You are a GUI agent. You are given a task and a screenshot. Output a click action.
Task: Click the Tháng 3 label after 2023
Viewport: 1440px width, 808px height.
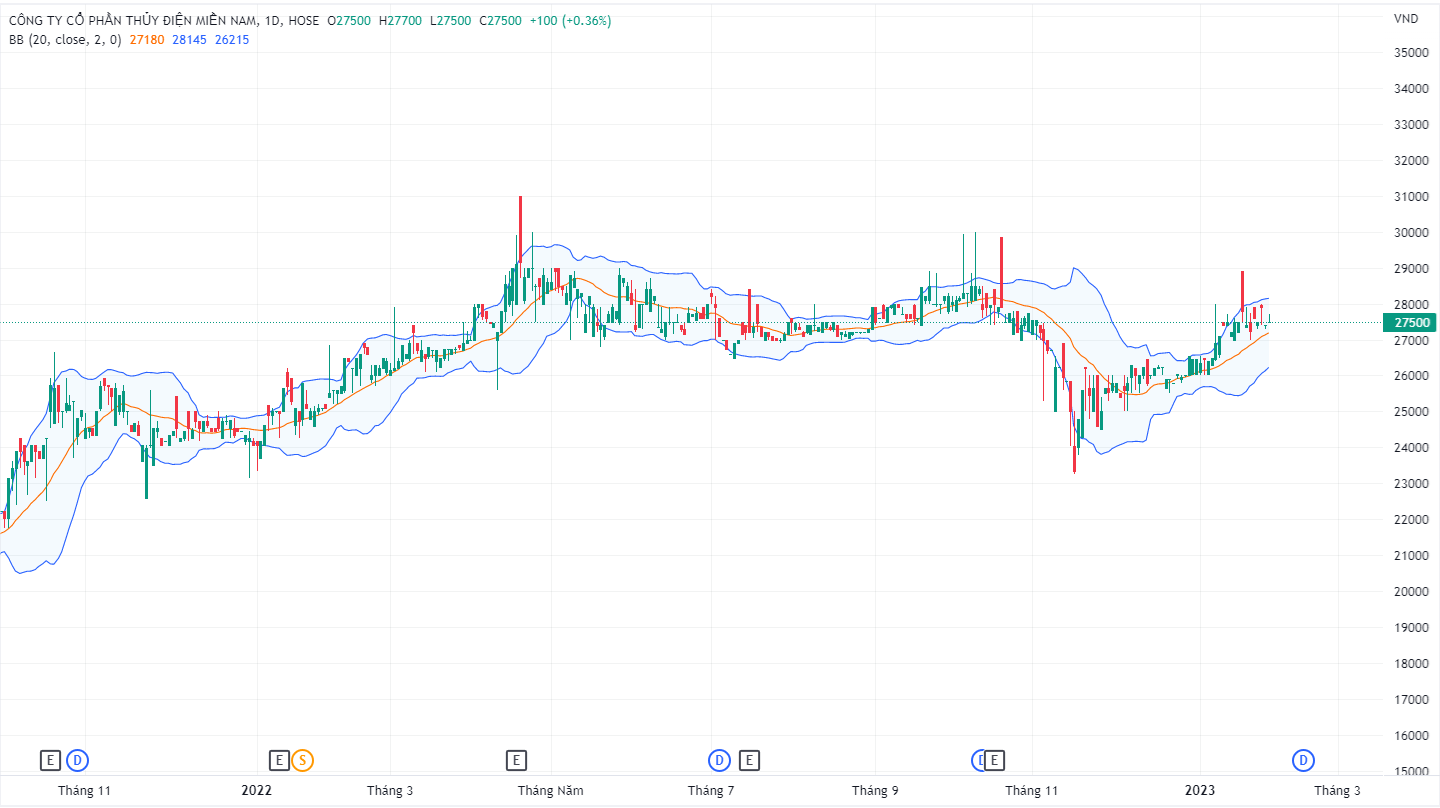[1337, 791]
